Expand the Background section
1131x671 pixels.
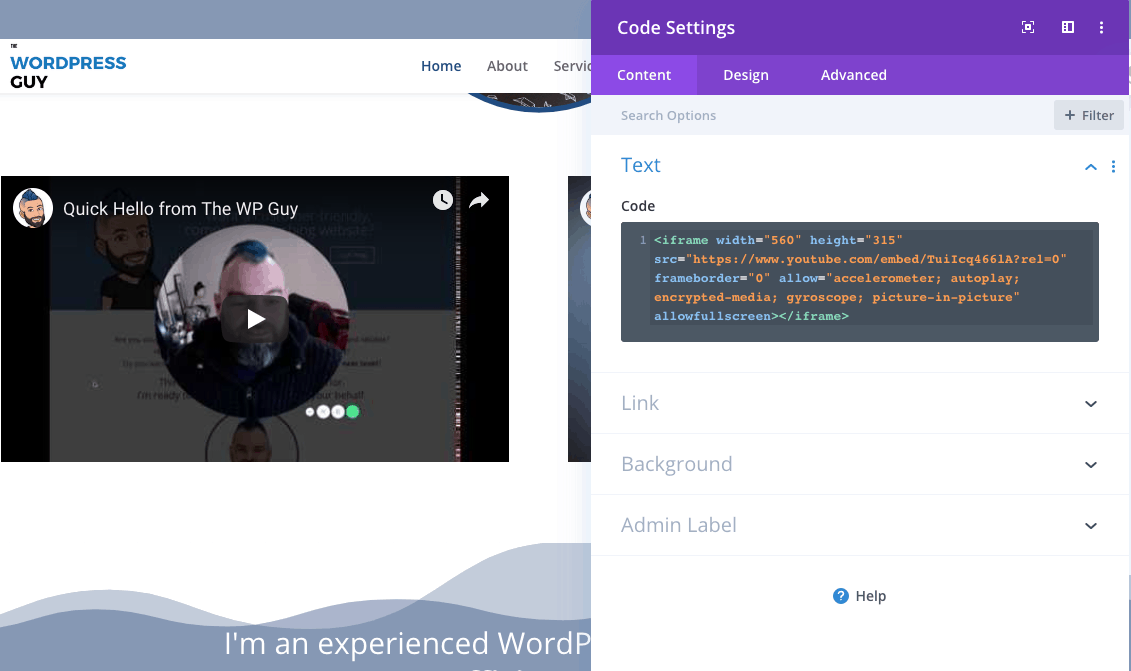[x=1091, y=465]
